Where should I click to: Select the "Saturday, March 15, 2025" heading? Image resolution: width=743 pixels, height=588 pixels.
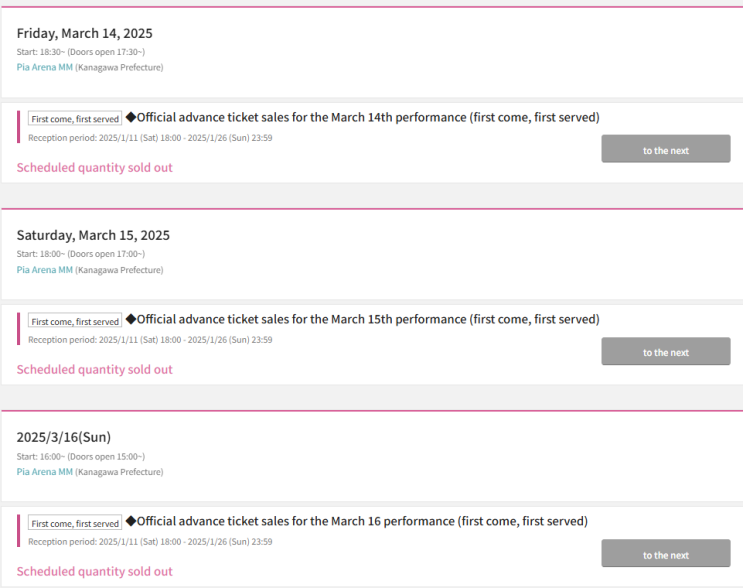(x=93, y=235)
